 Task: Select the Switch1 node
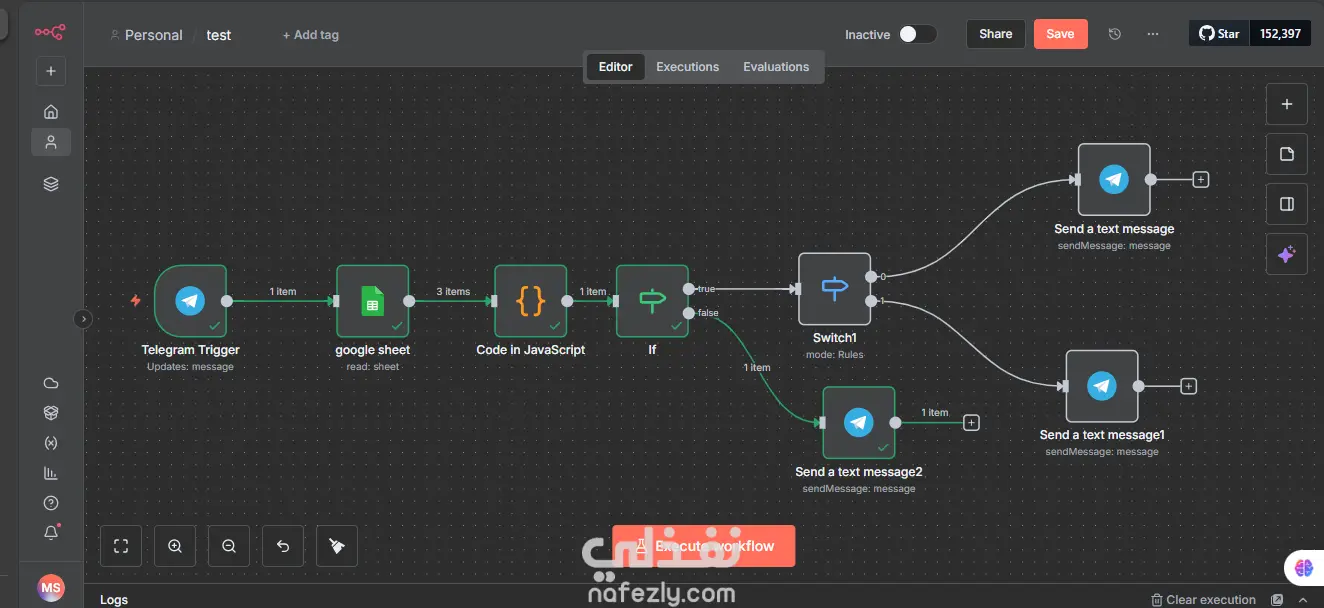(834, 289)
